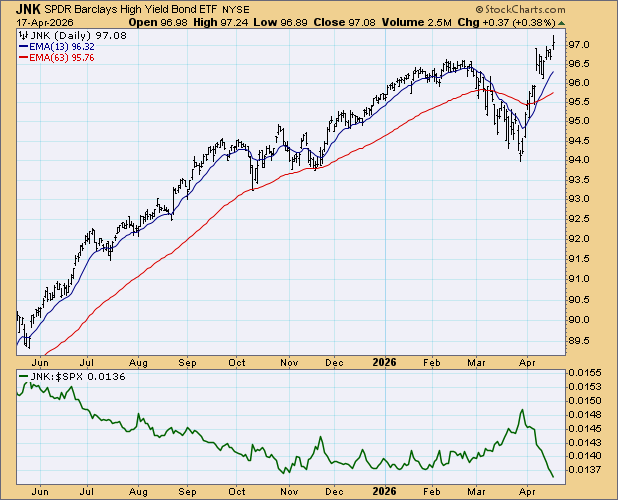Click the red EMA(63) legend line
The image size is (618, 500).
tap(25, 57)
